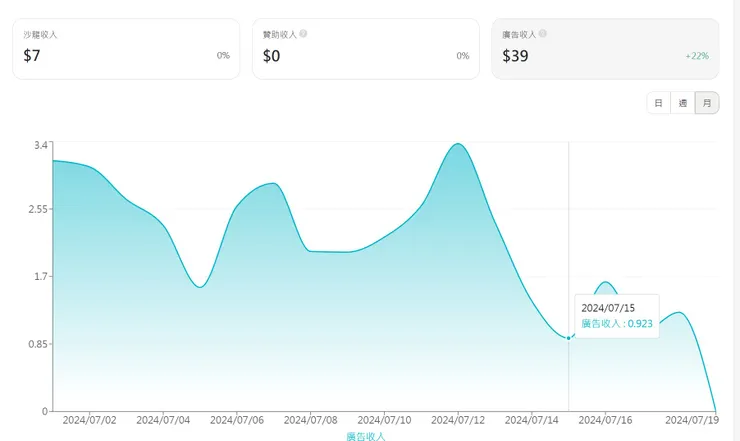
Task: Click the 2024/07/16 x-axis date label
Action: click(x=606, y=421)
